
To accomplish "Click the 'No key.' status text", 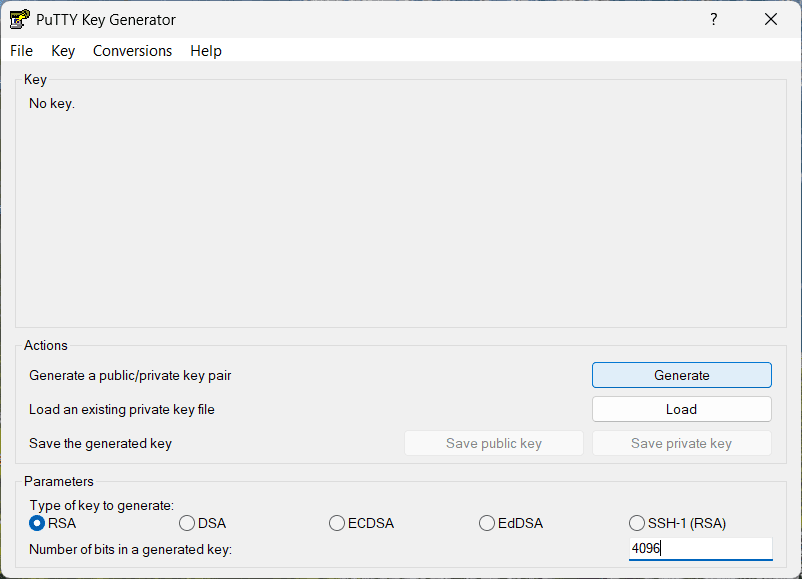I will coord(52,103).
